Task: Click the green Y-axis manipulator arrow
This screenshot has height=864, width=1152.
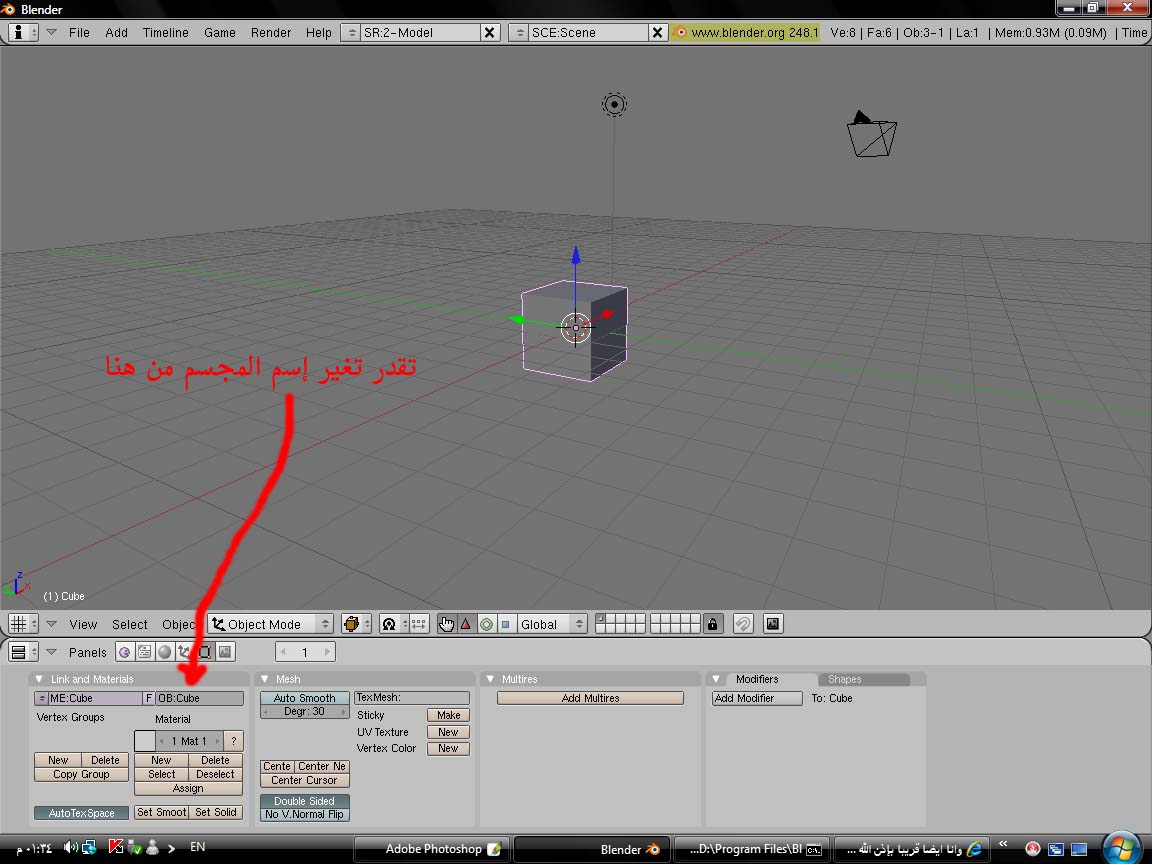Action: click(x=517, y=320)
